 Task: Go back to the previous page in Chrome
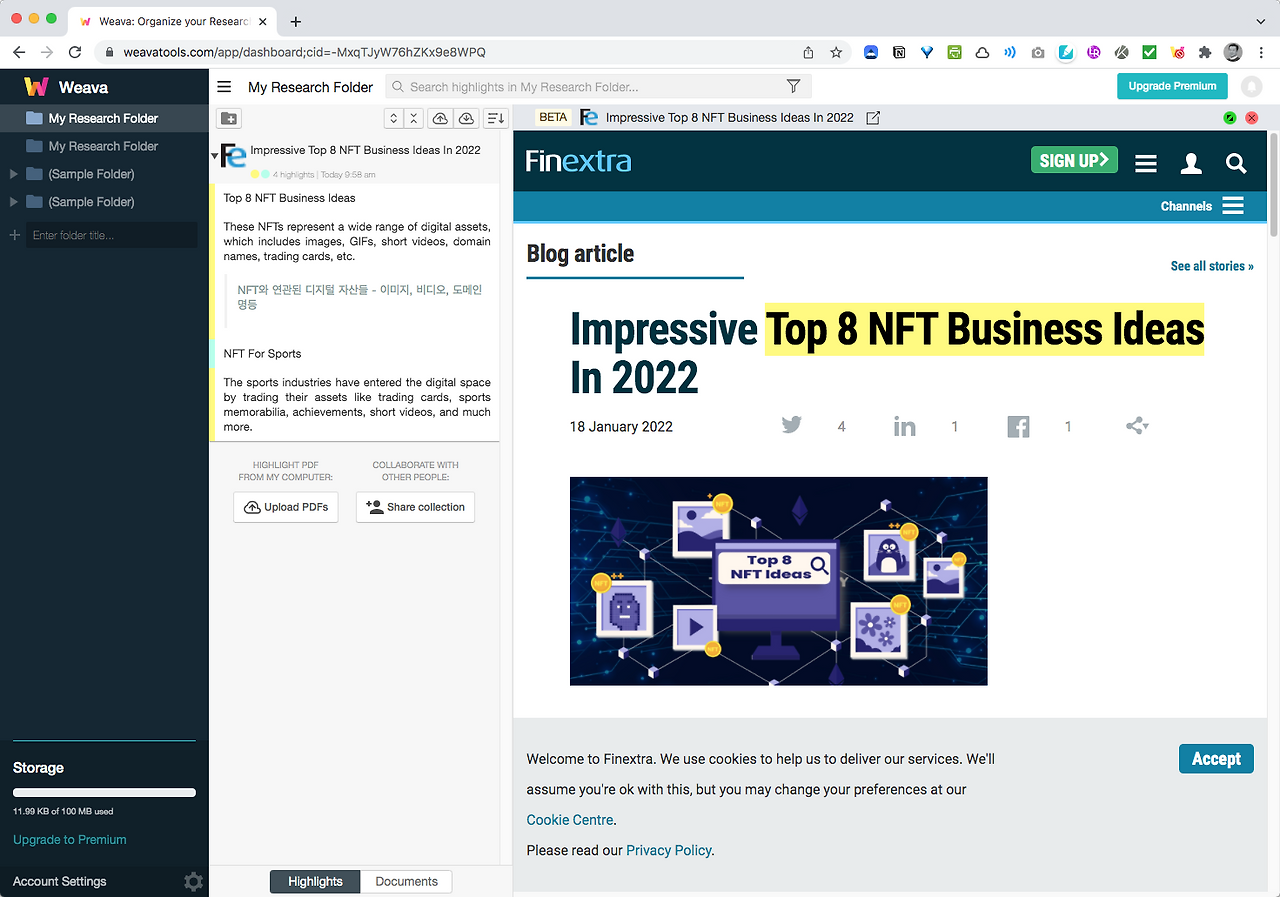(19, 52)
